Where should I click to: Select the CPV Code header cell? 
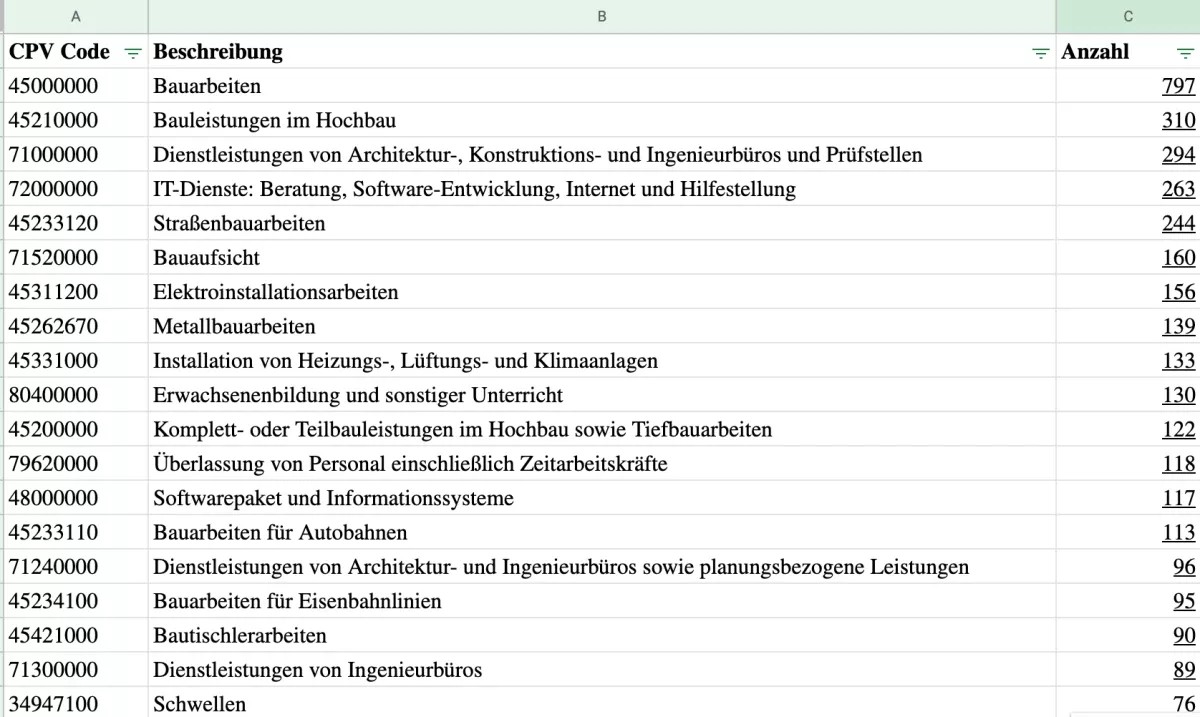[60, 52]
